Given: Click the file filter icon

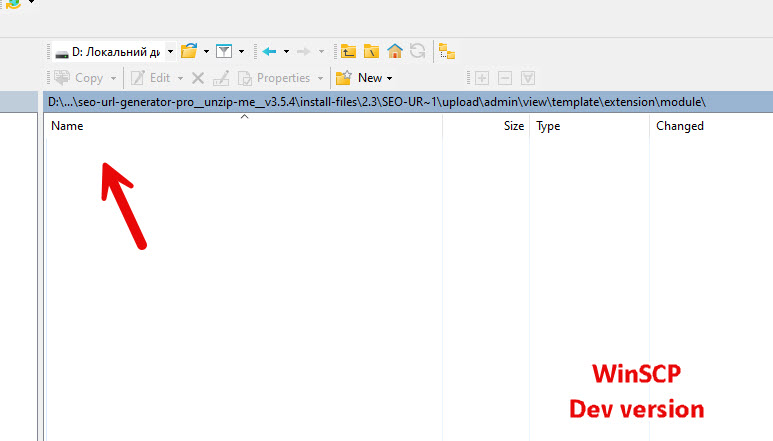Looking at the screenshot, I should (x=225, y=51).
